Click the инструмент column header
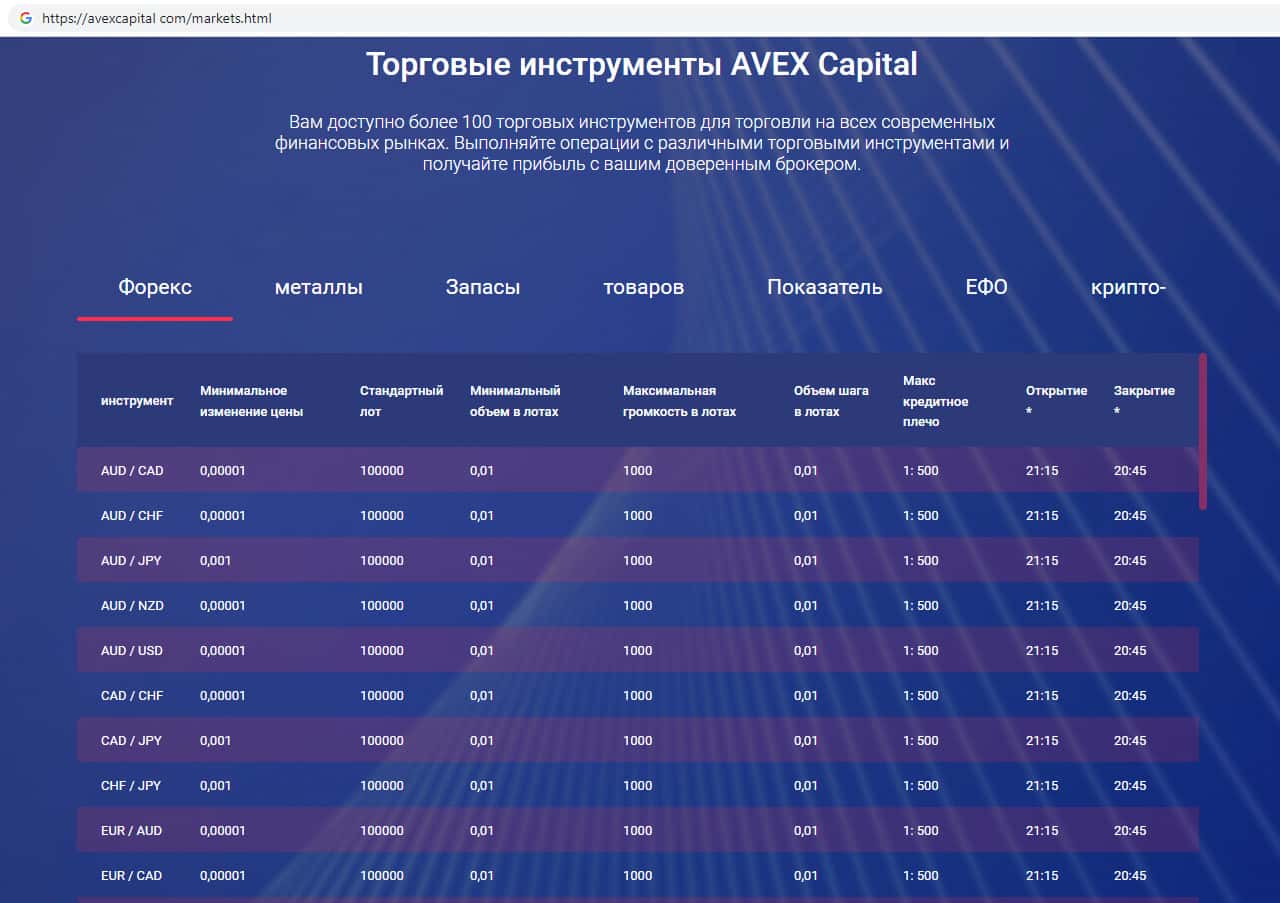 137,401
